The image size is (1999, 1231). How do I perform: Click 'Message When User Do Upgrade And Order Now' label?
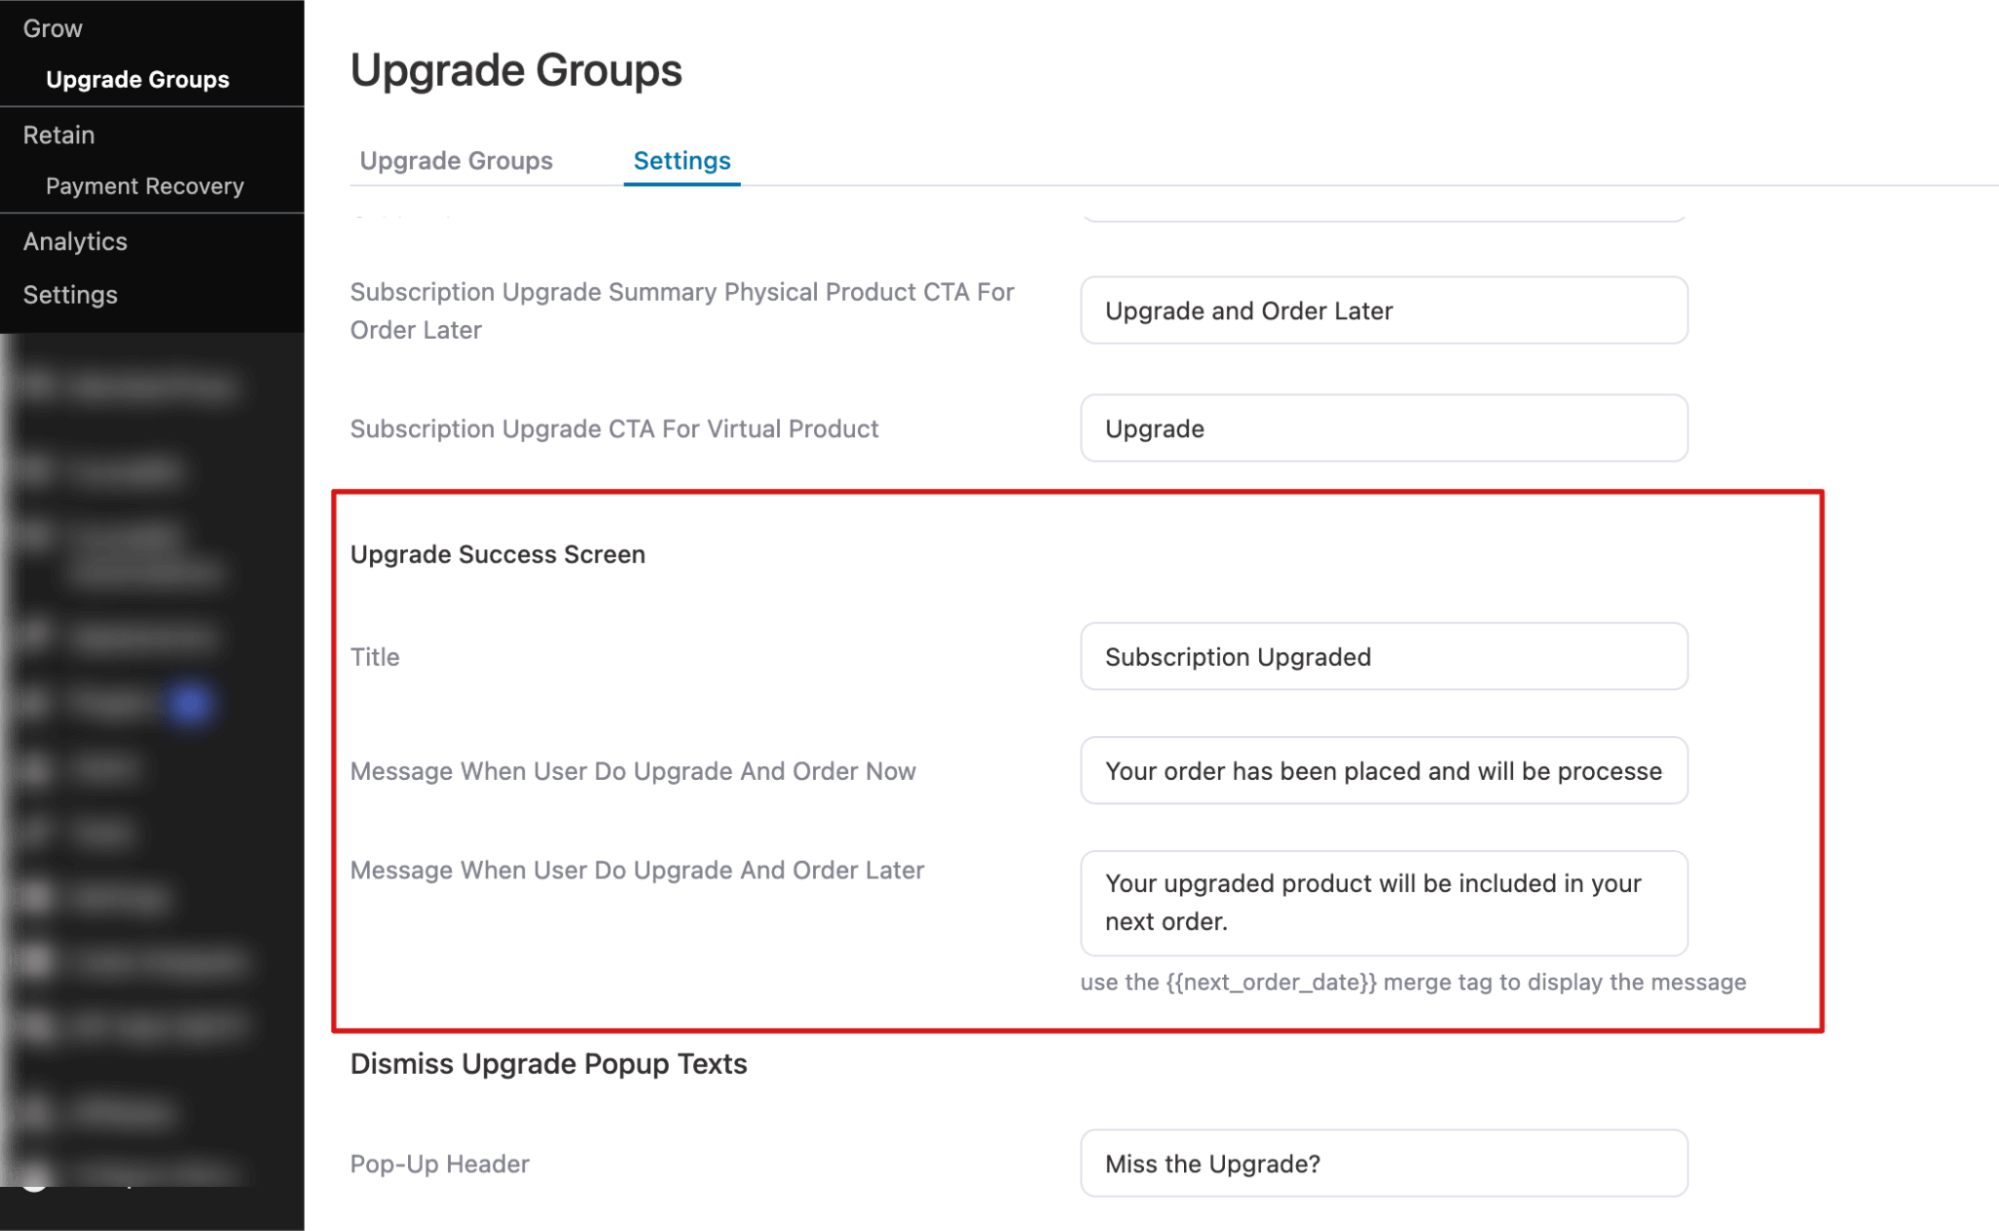632,771
